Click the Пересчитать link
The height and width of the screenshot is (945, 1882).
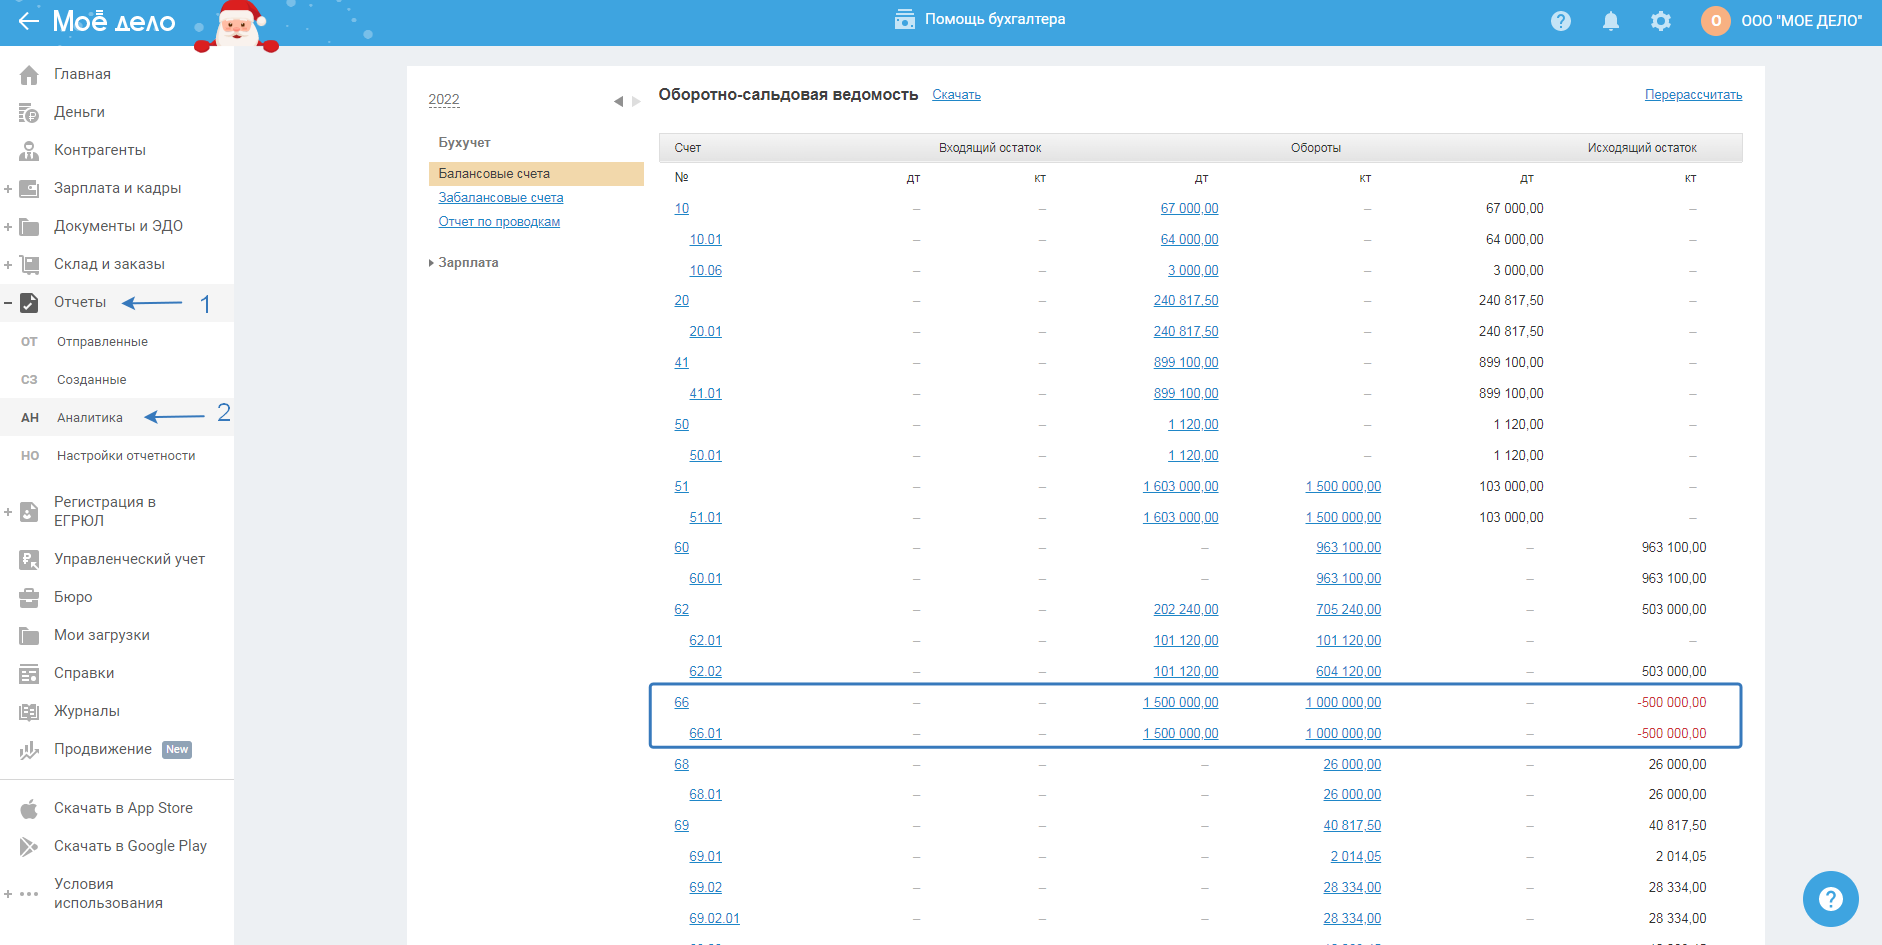click(x=1693, y=95)
